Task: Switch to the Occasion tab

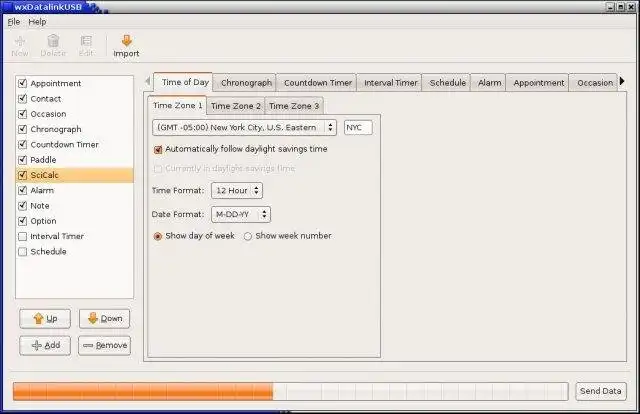Action: pos(595,82)
